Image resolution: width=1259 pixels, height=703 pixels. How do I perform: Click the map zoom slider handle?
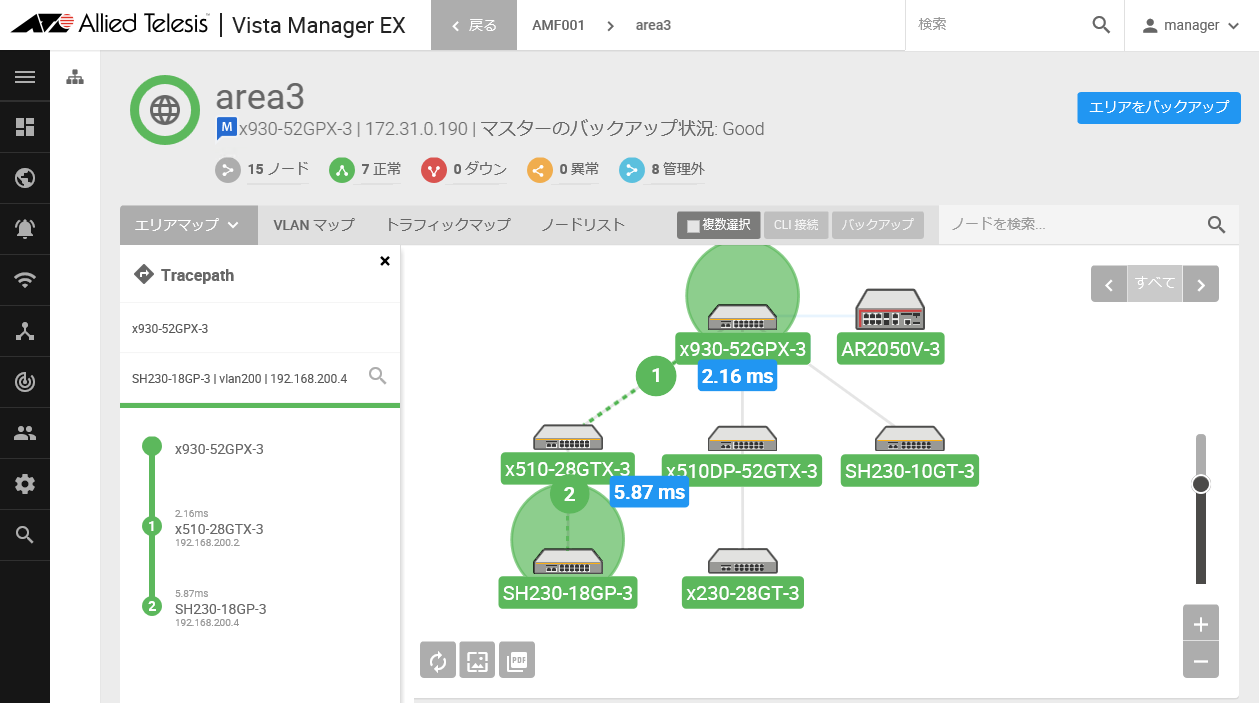[x=1201, y=484]
